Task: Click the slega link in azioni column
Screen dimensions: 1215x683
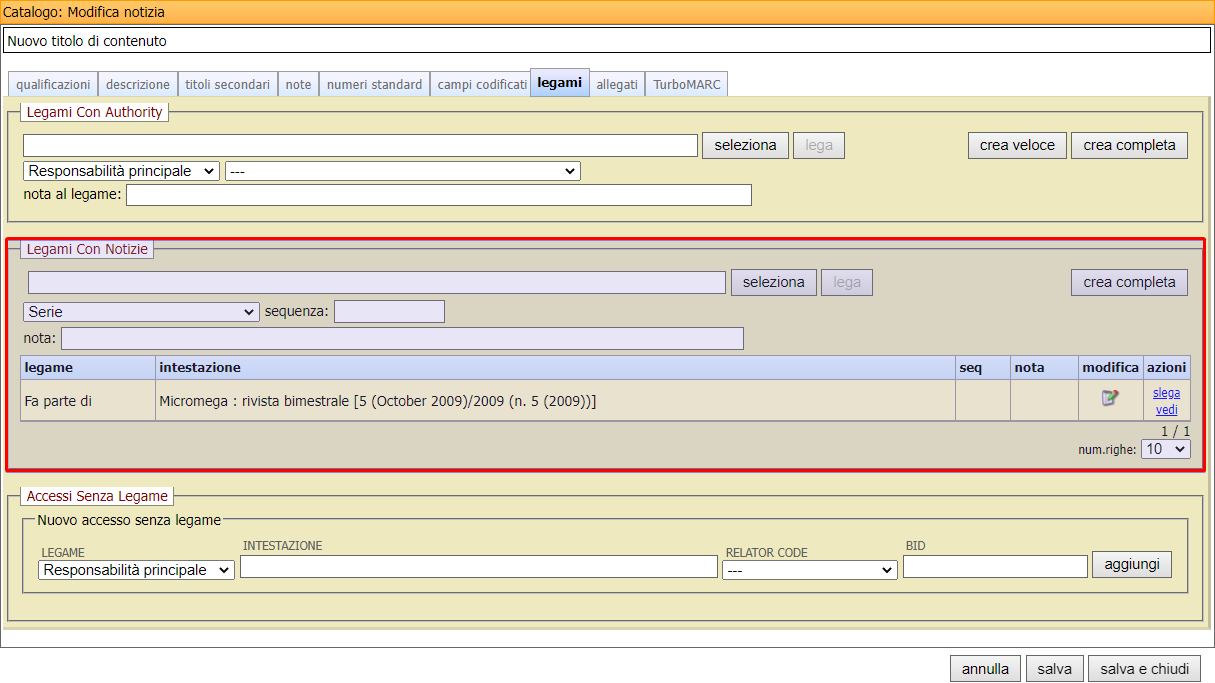Action: [x=1166, y=393]
